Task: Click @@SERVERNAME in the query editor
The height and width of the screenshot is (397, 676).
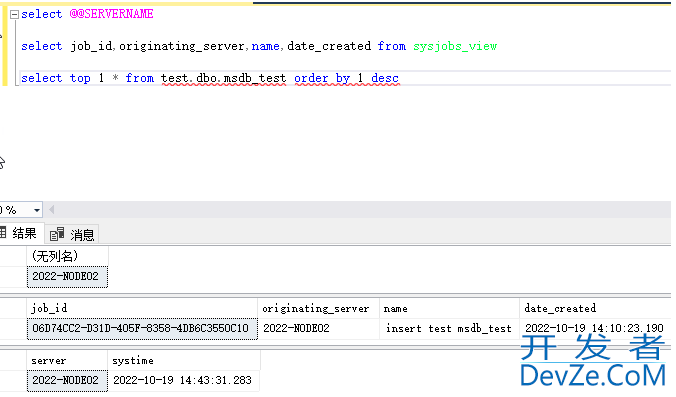Action: 112,14
